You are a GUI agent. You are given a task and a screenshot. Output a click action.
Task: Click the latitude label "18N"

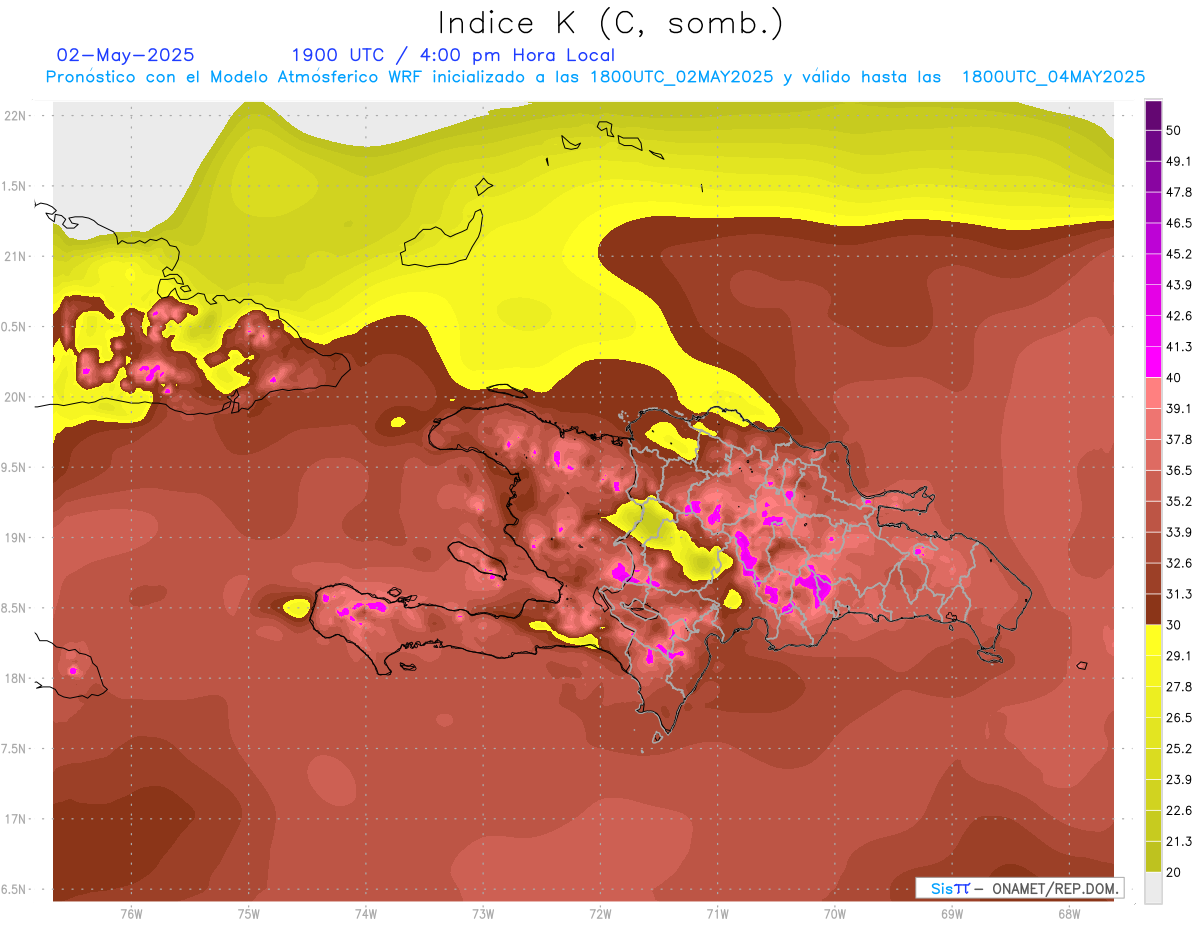click(16, 678)
